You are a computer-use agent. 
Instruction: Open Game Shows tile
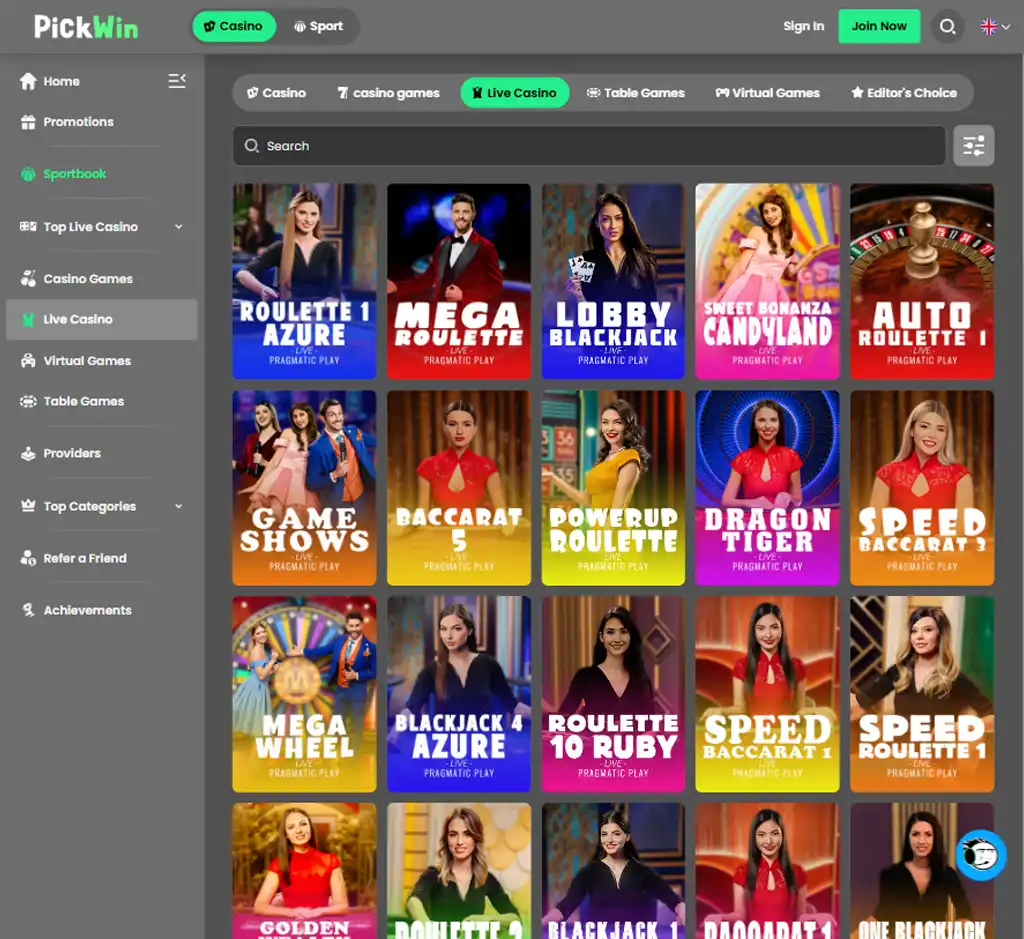point(304,488)
